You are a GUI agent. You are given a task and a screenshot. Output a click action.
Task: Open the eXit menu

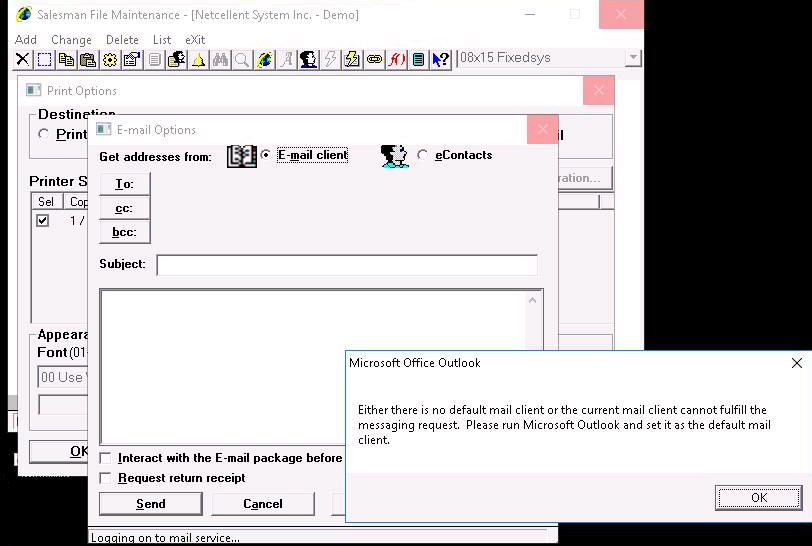[x=195, y=40]
